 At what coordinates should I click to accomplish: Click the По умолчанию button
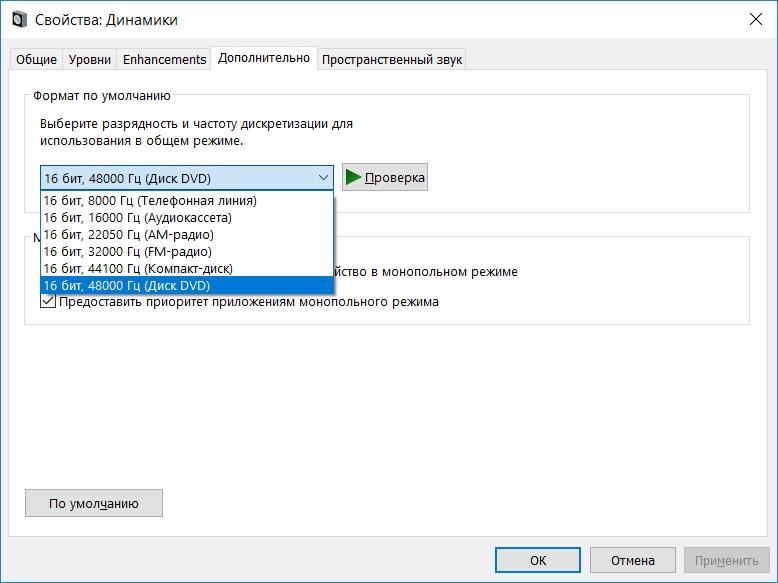click(93, 504)
